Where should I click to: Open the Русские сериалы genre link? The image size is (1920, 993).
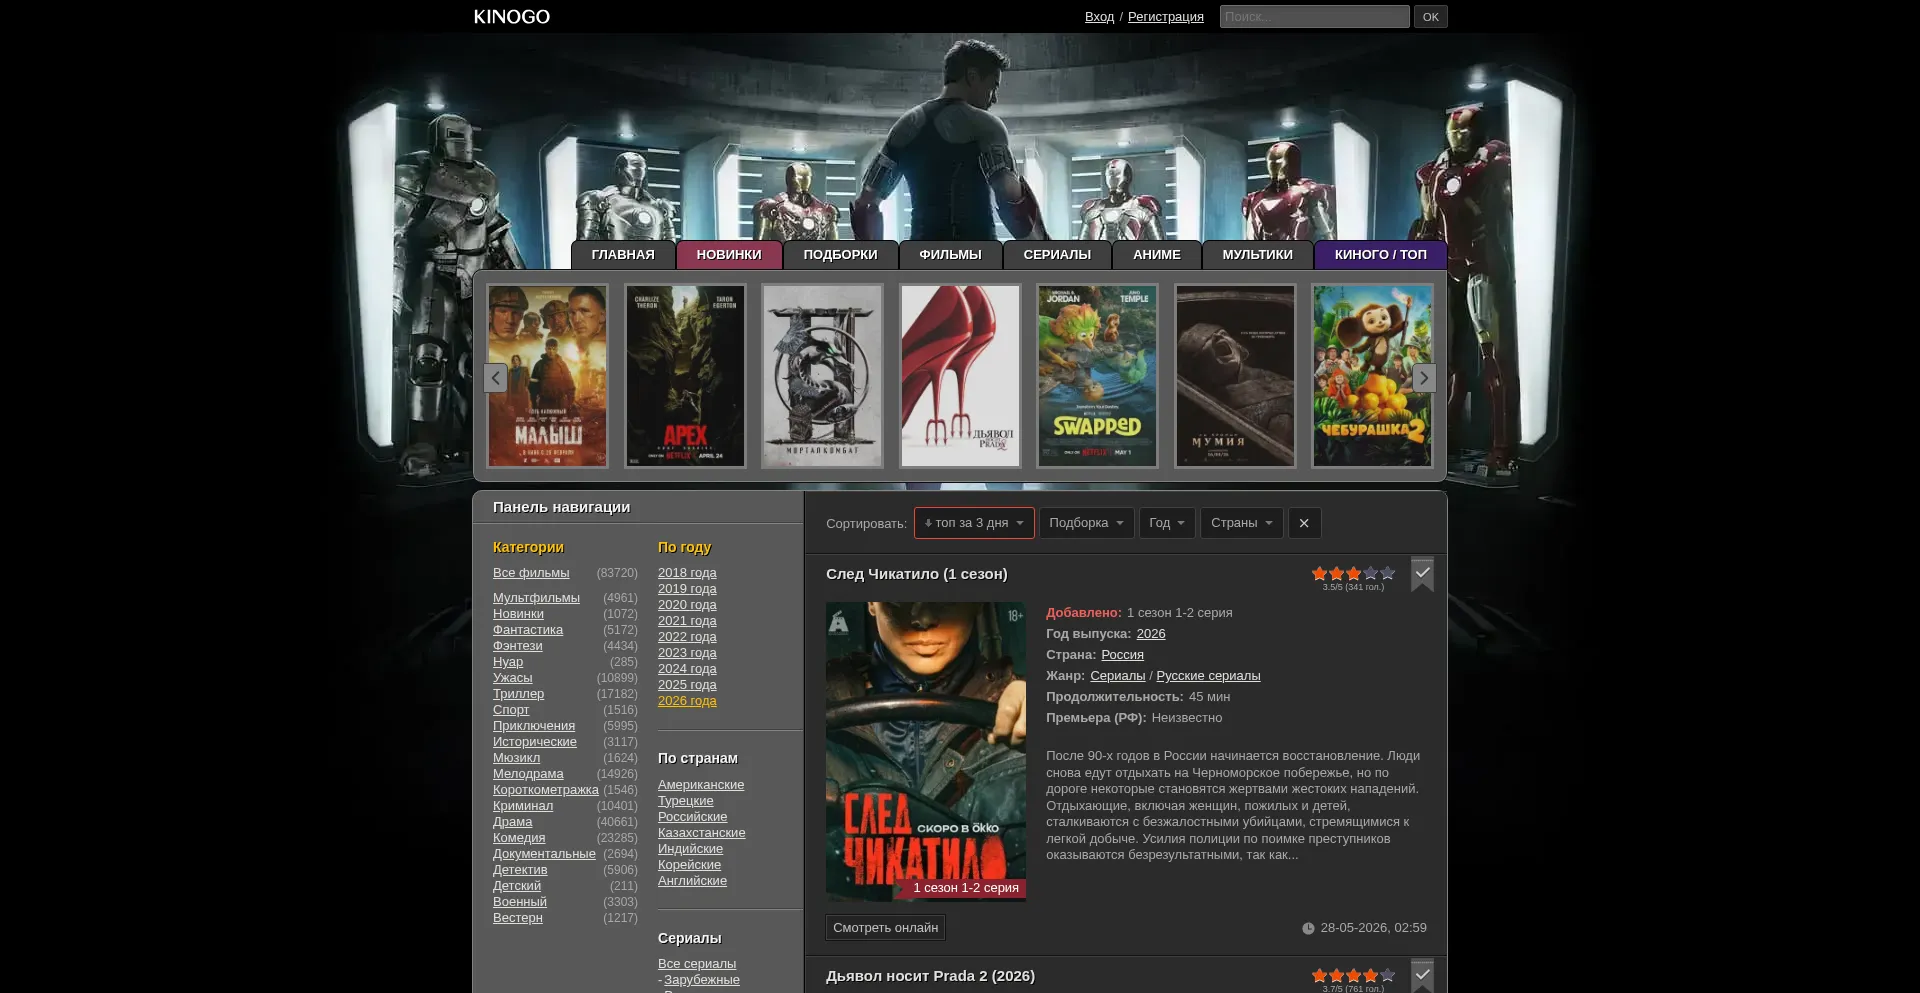click(x=1208, y=676)
